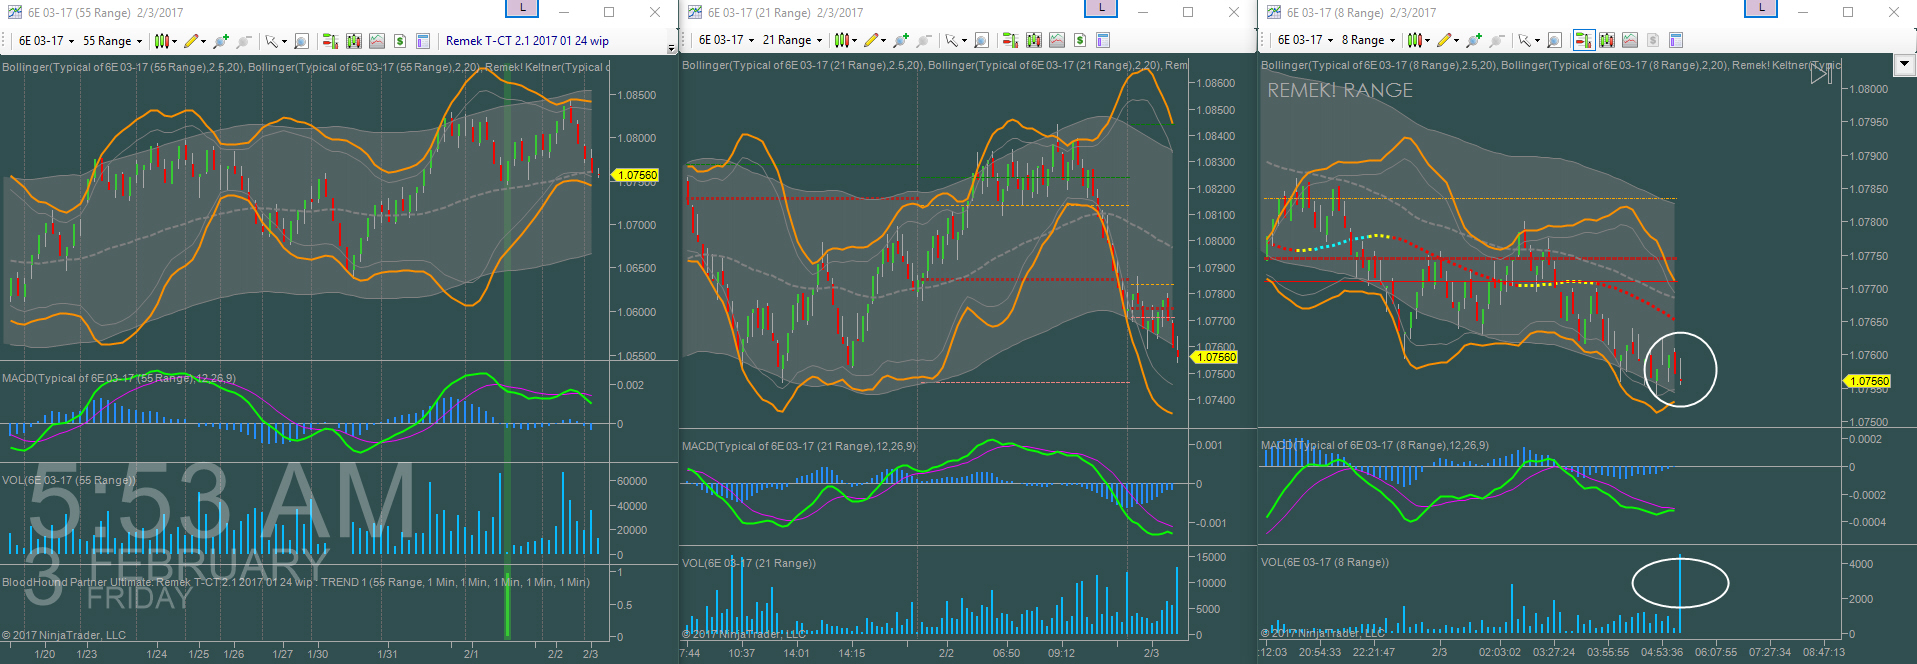Image resolution: width=1917 pixels, height=664 pixels.
Task: Select pencil drawing tool in 21 Range window
Action: pyautogui.click(x=871, y=40)
